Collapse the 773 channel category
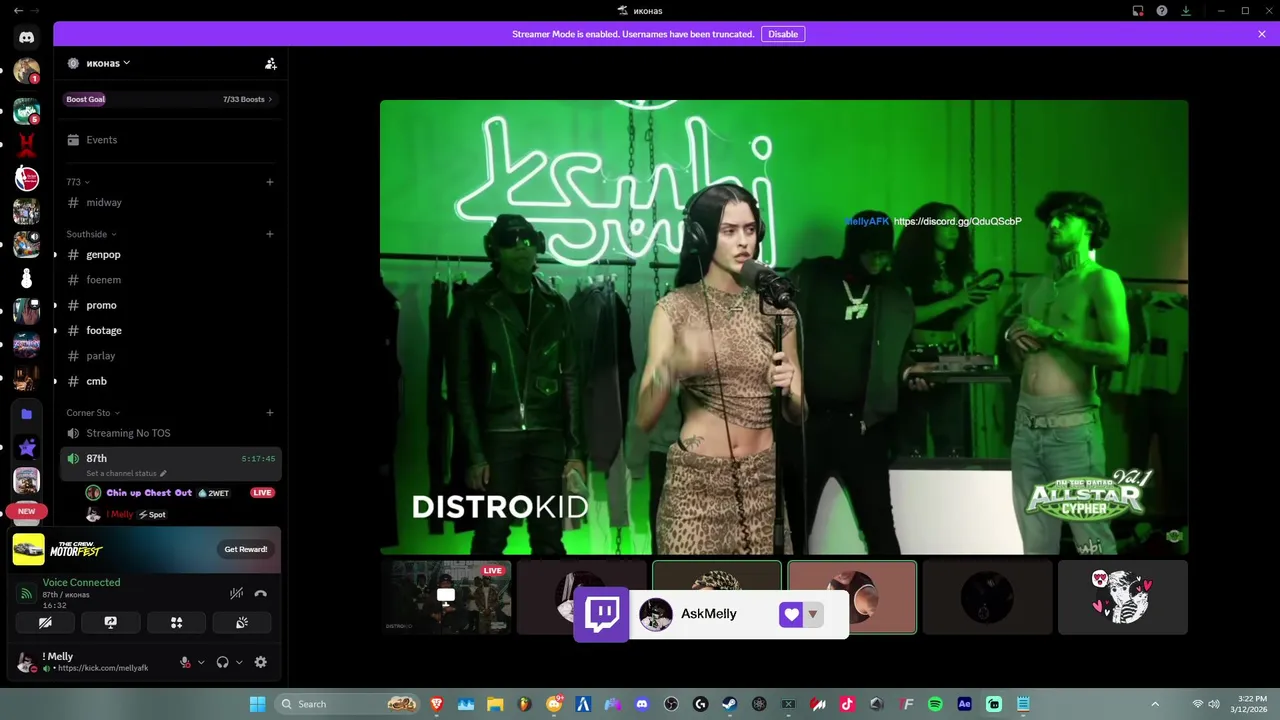 [x=78, y=182]
